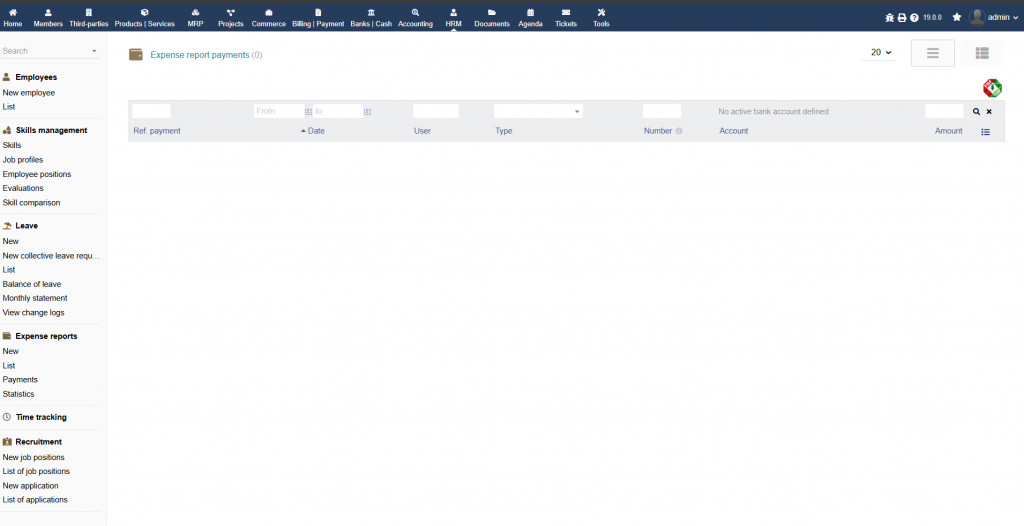Open List of applications link
The image size is (1024, 526).
(x=35, y=500)
